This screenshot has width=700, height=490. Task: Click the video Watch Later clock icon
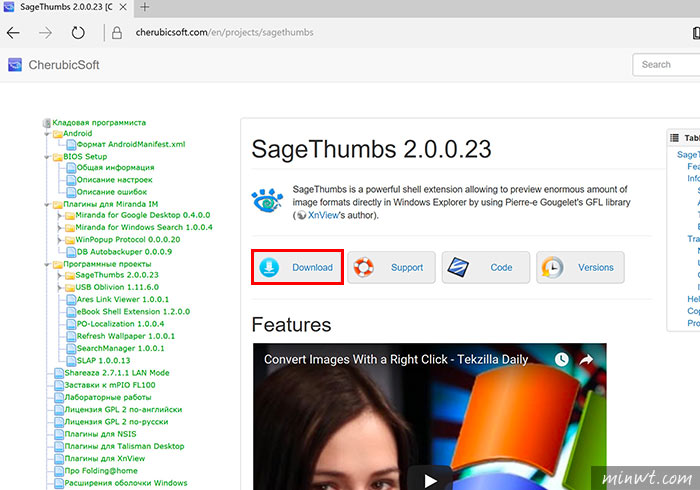click(562, 359)
